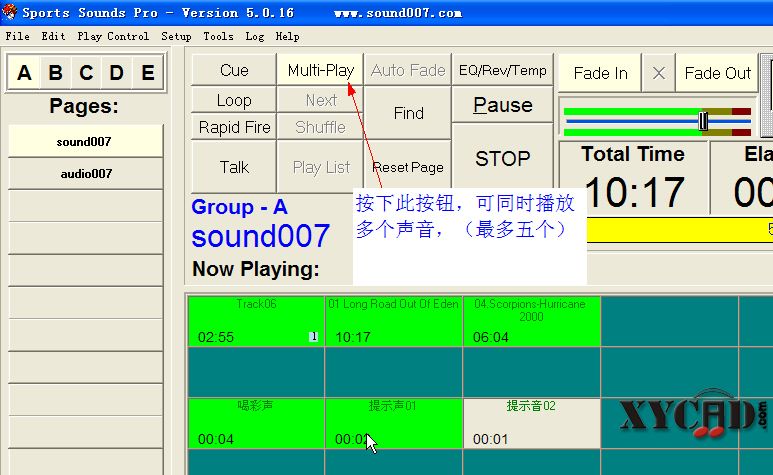Stop playback with STOP button
Viewport: 773px width, 475px height.
tap(502, 158)
